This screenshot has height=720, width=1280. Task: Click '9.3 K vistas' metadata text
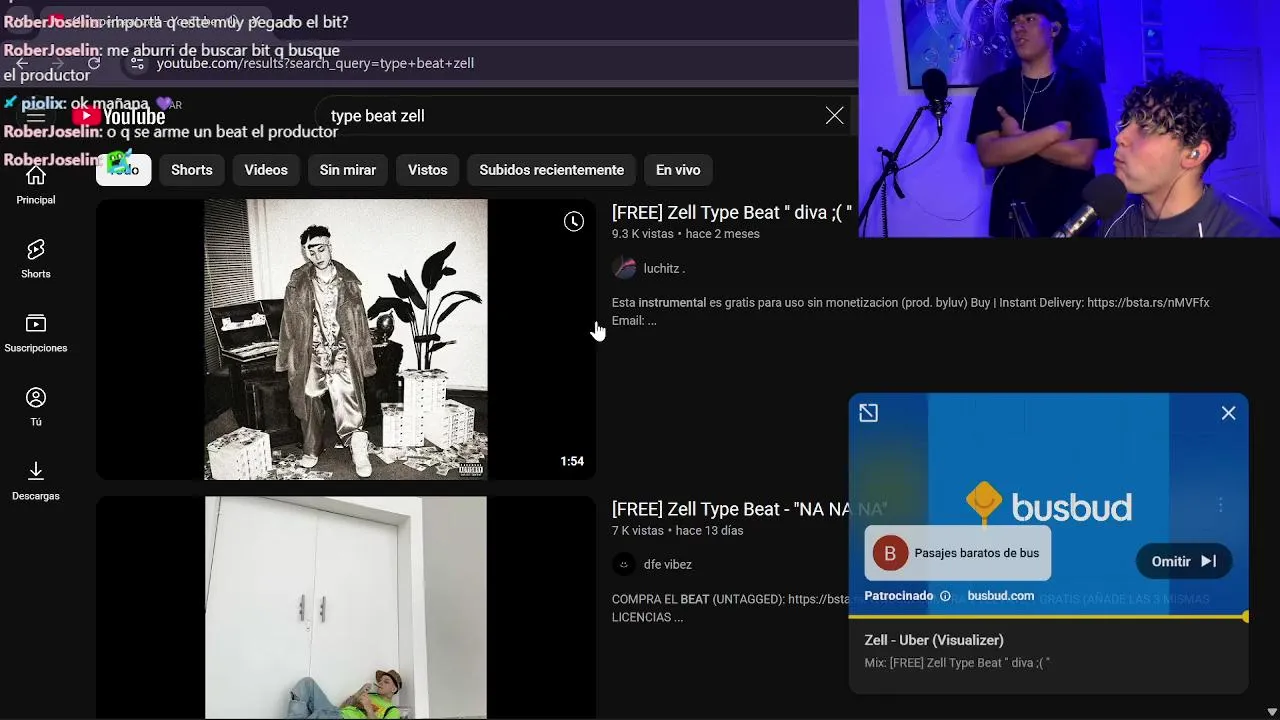click(x=643, y=234)
